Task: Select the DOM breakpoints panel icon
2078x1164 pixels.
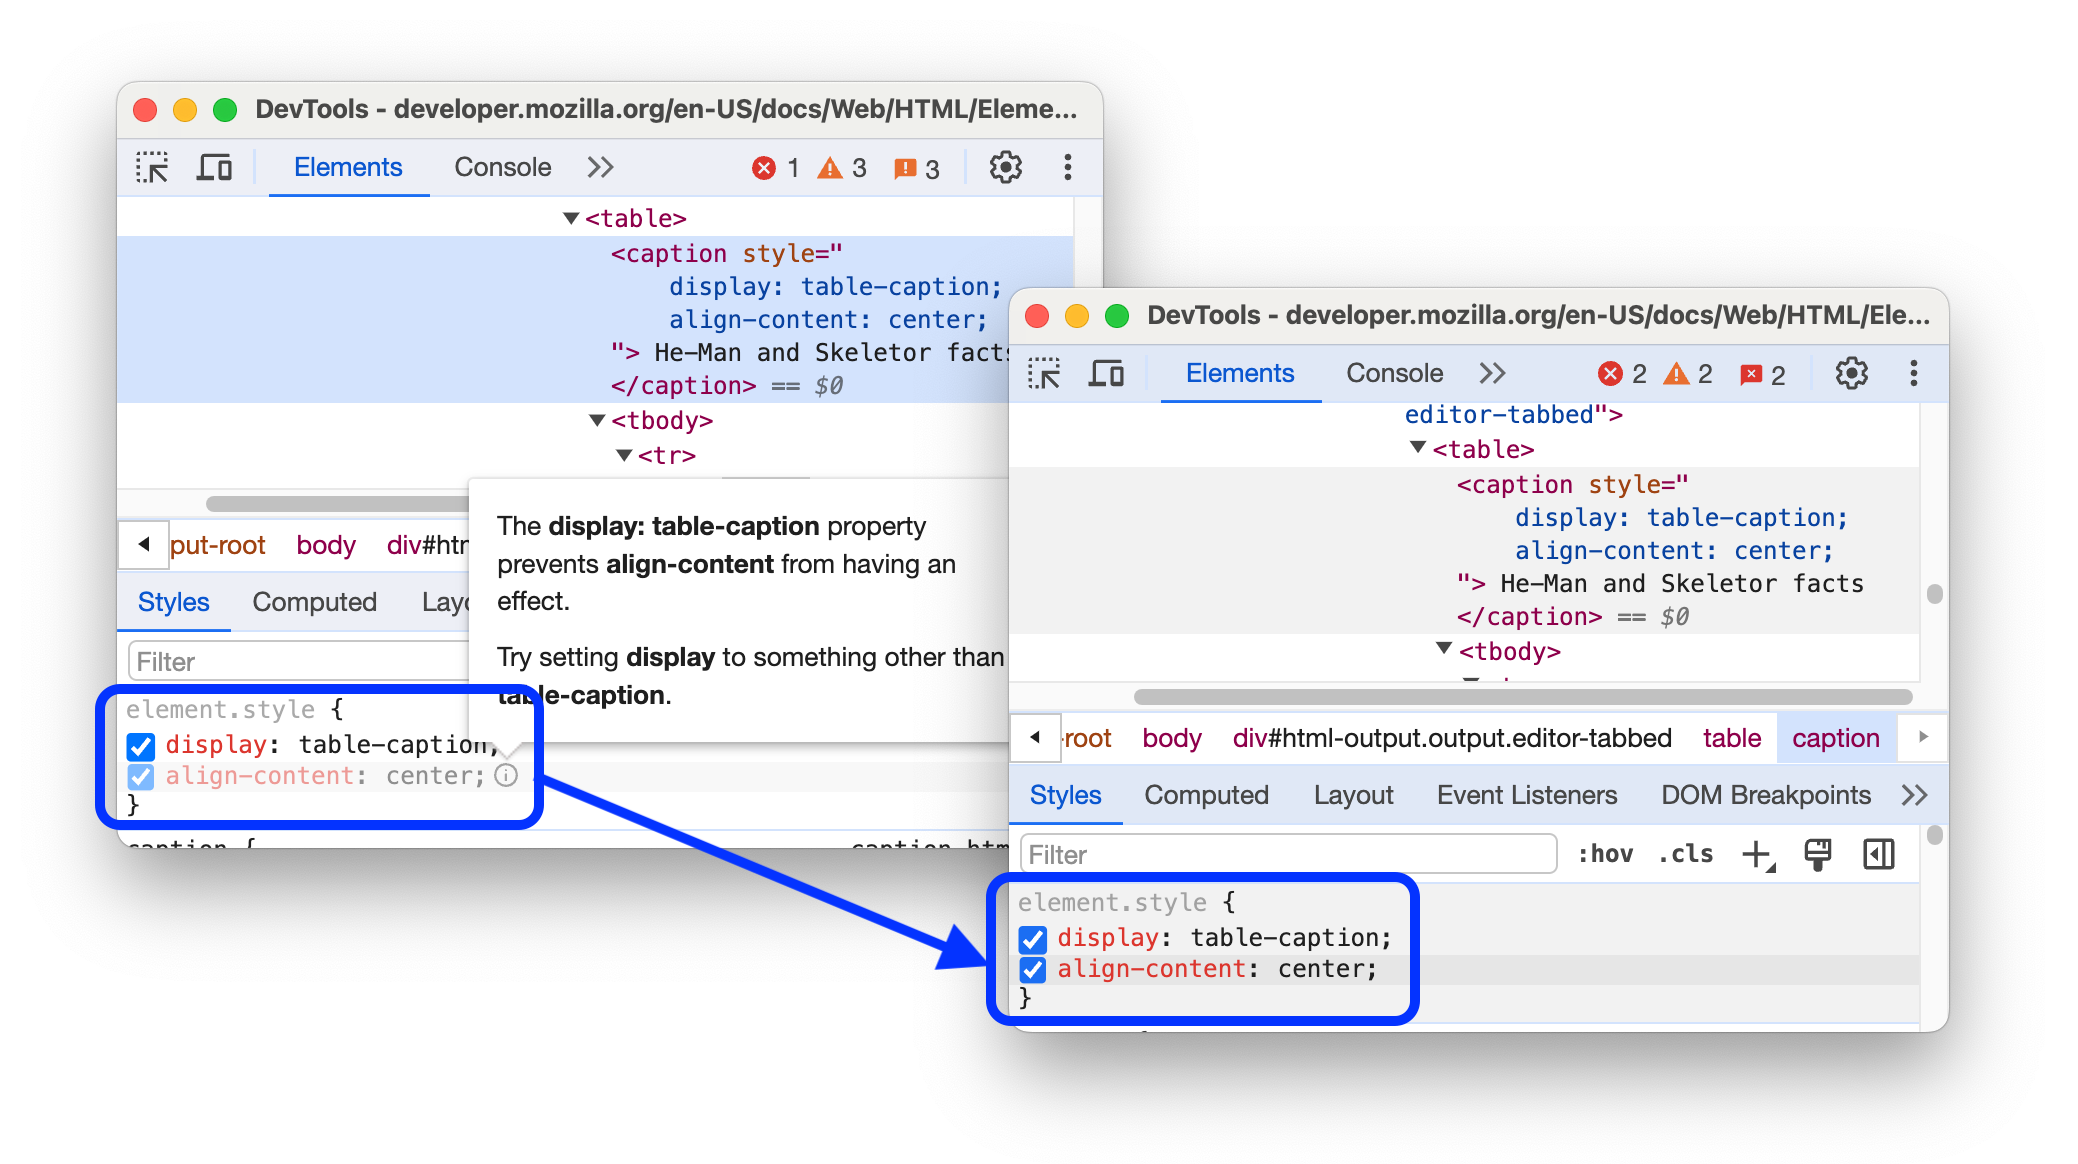Action: (x=1763, y=796)
